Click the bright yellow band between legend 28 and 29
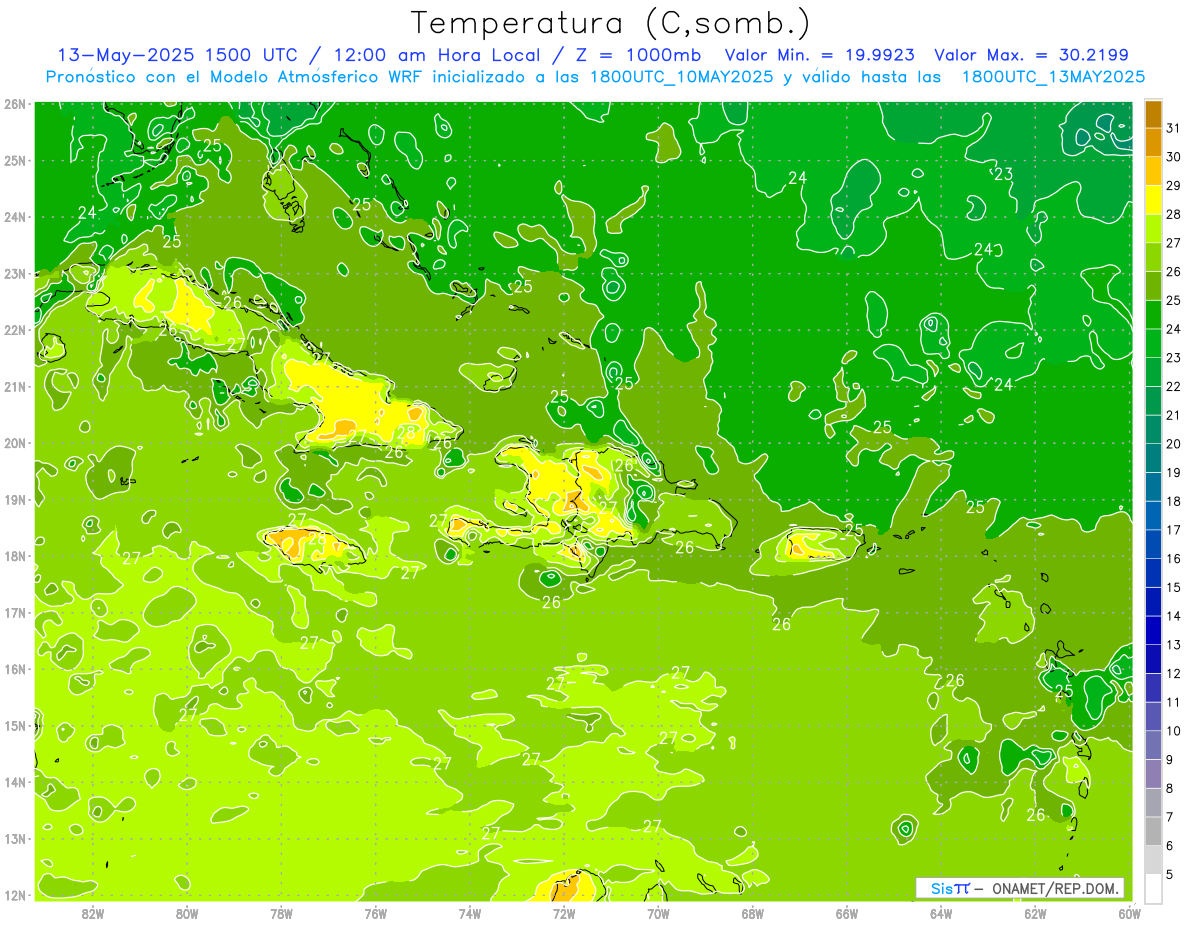 tap(1153, 200)
